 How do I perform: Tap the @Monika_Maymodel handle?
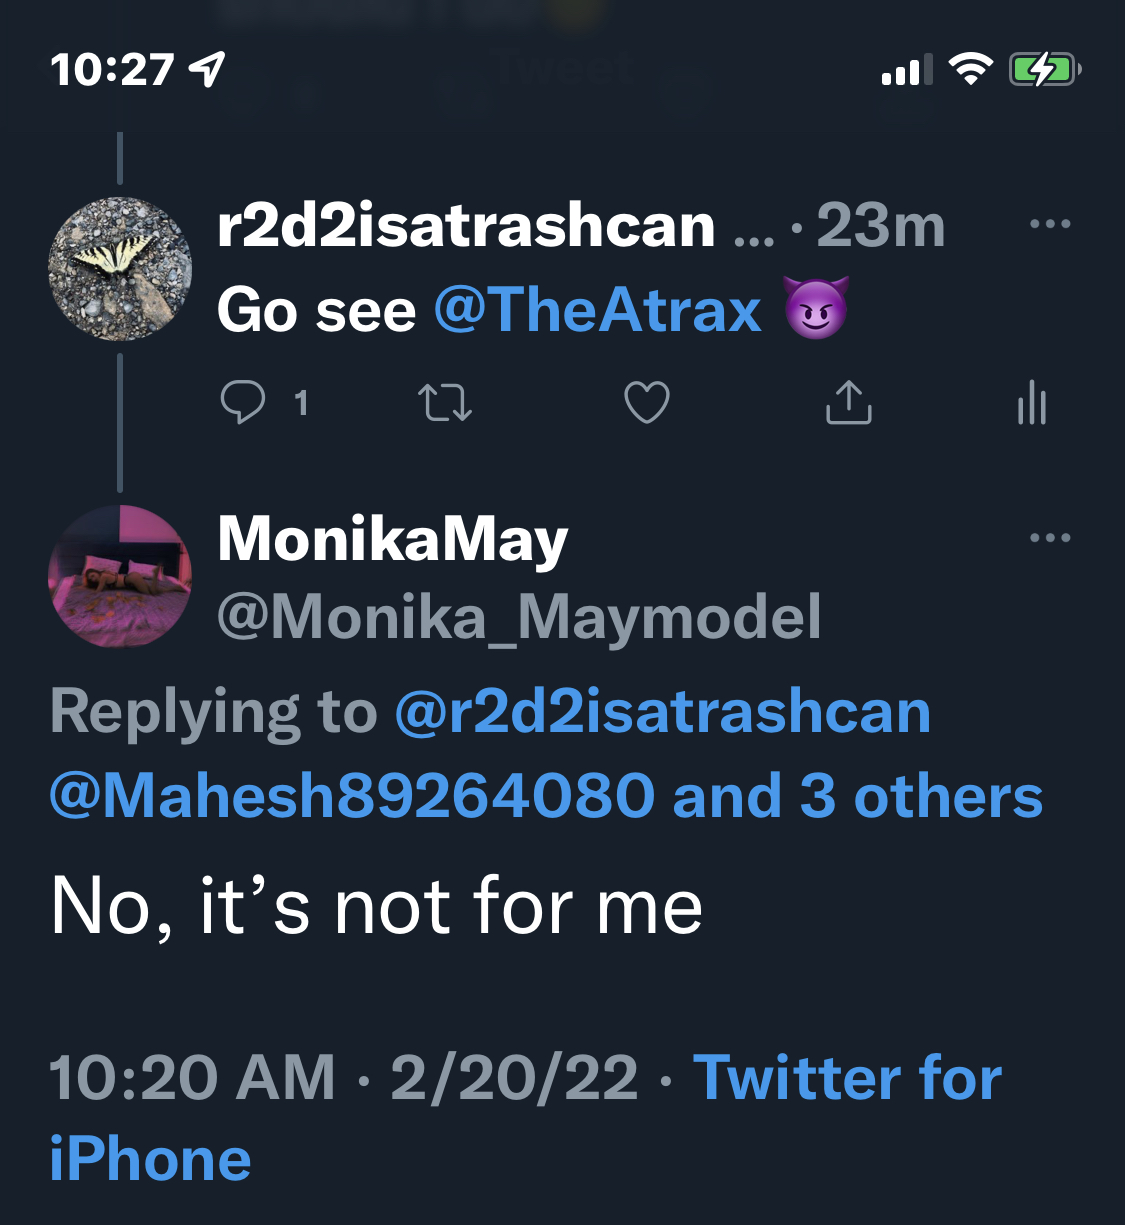519,616
